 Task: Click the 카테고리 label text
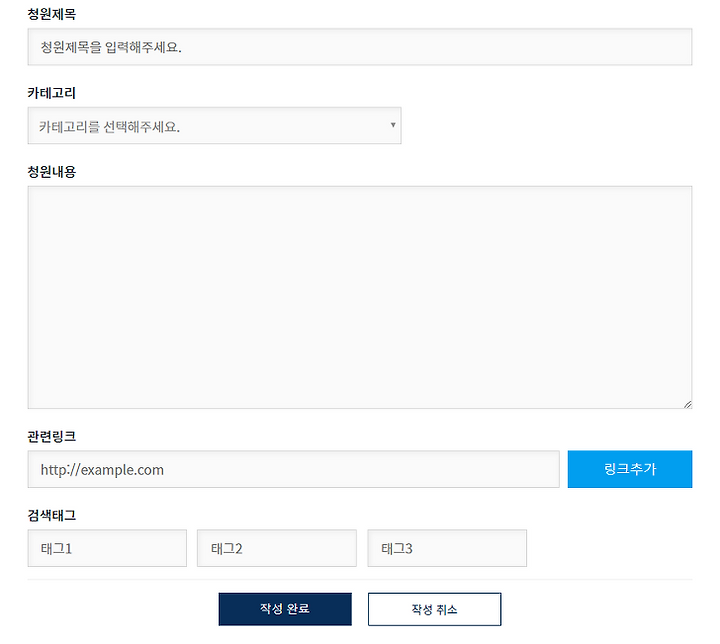tap(51, 93)
